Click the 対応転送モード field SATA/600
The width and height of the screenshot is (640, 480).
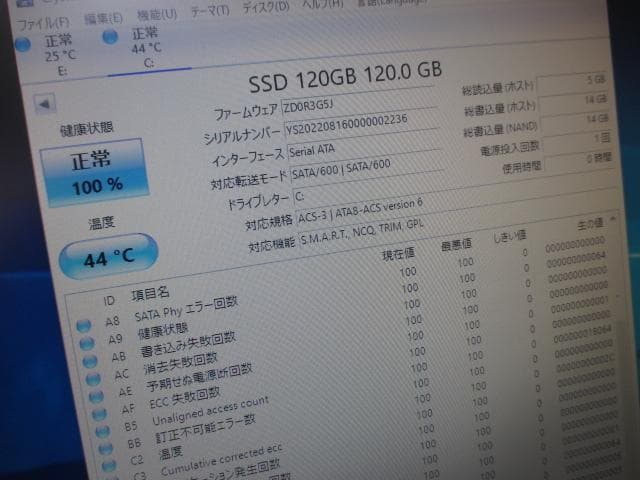click(367, 165)
